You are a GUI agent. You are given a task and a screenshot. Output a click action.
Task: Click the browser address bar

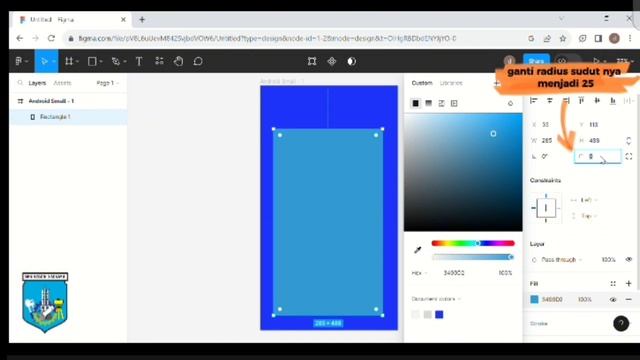point(294,38)
